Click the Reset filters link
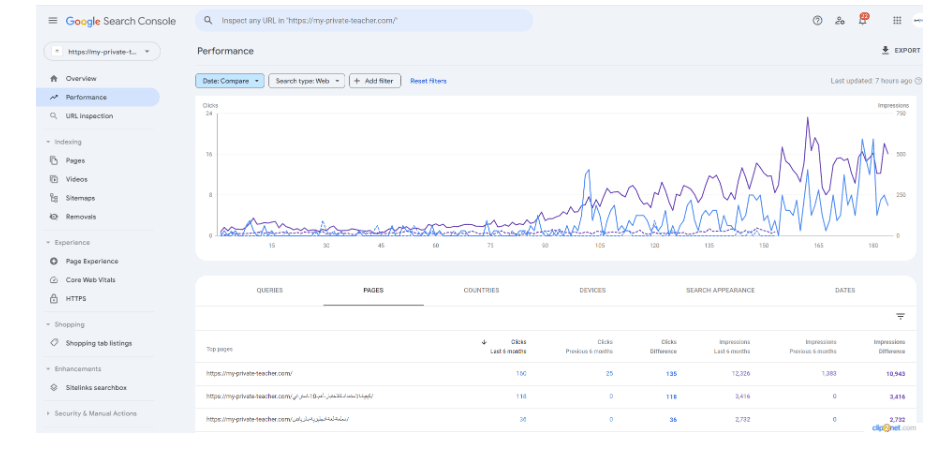This screenshot has height=460, width=941. 428,81
